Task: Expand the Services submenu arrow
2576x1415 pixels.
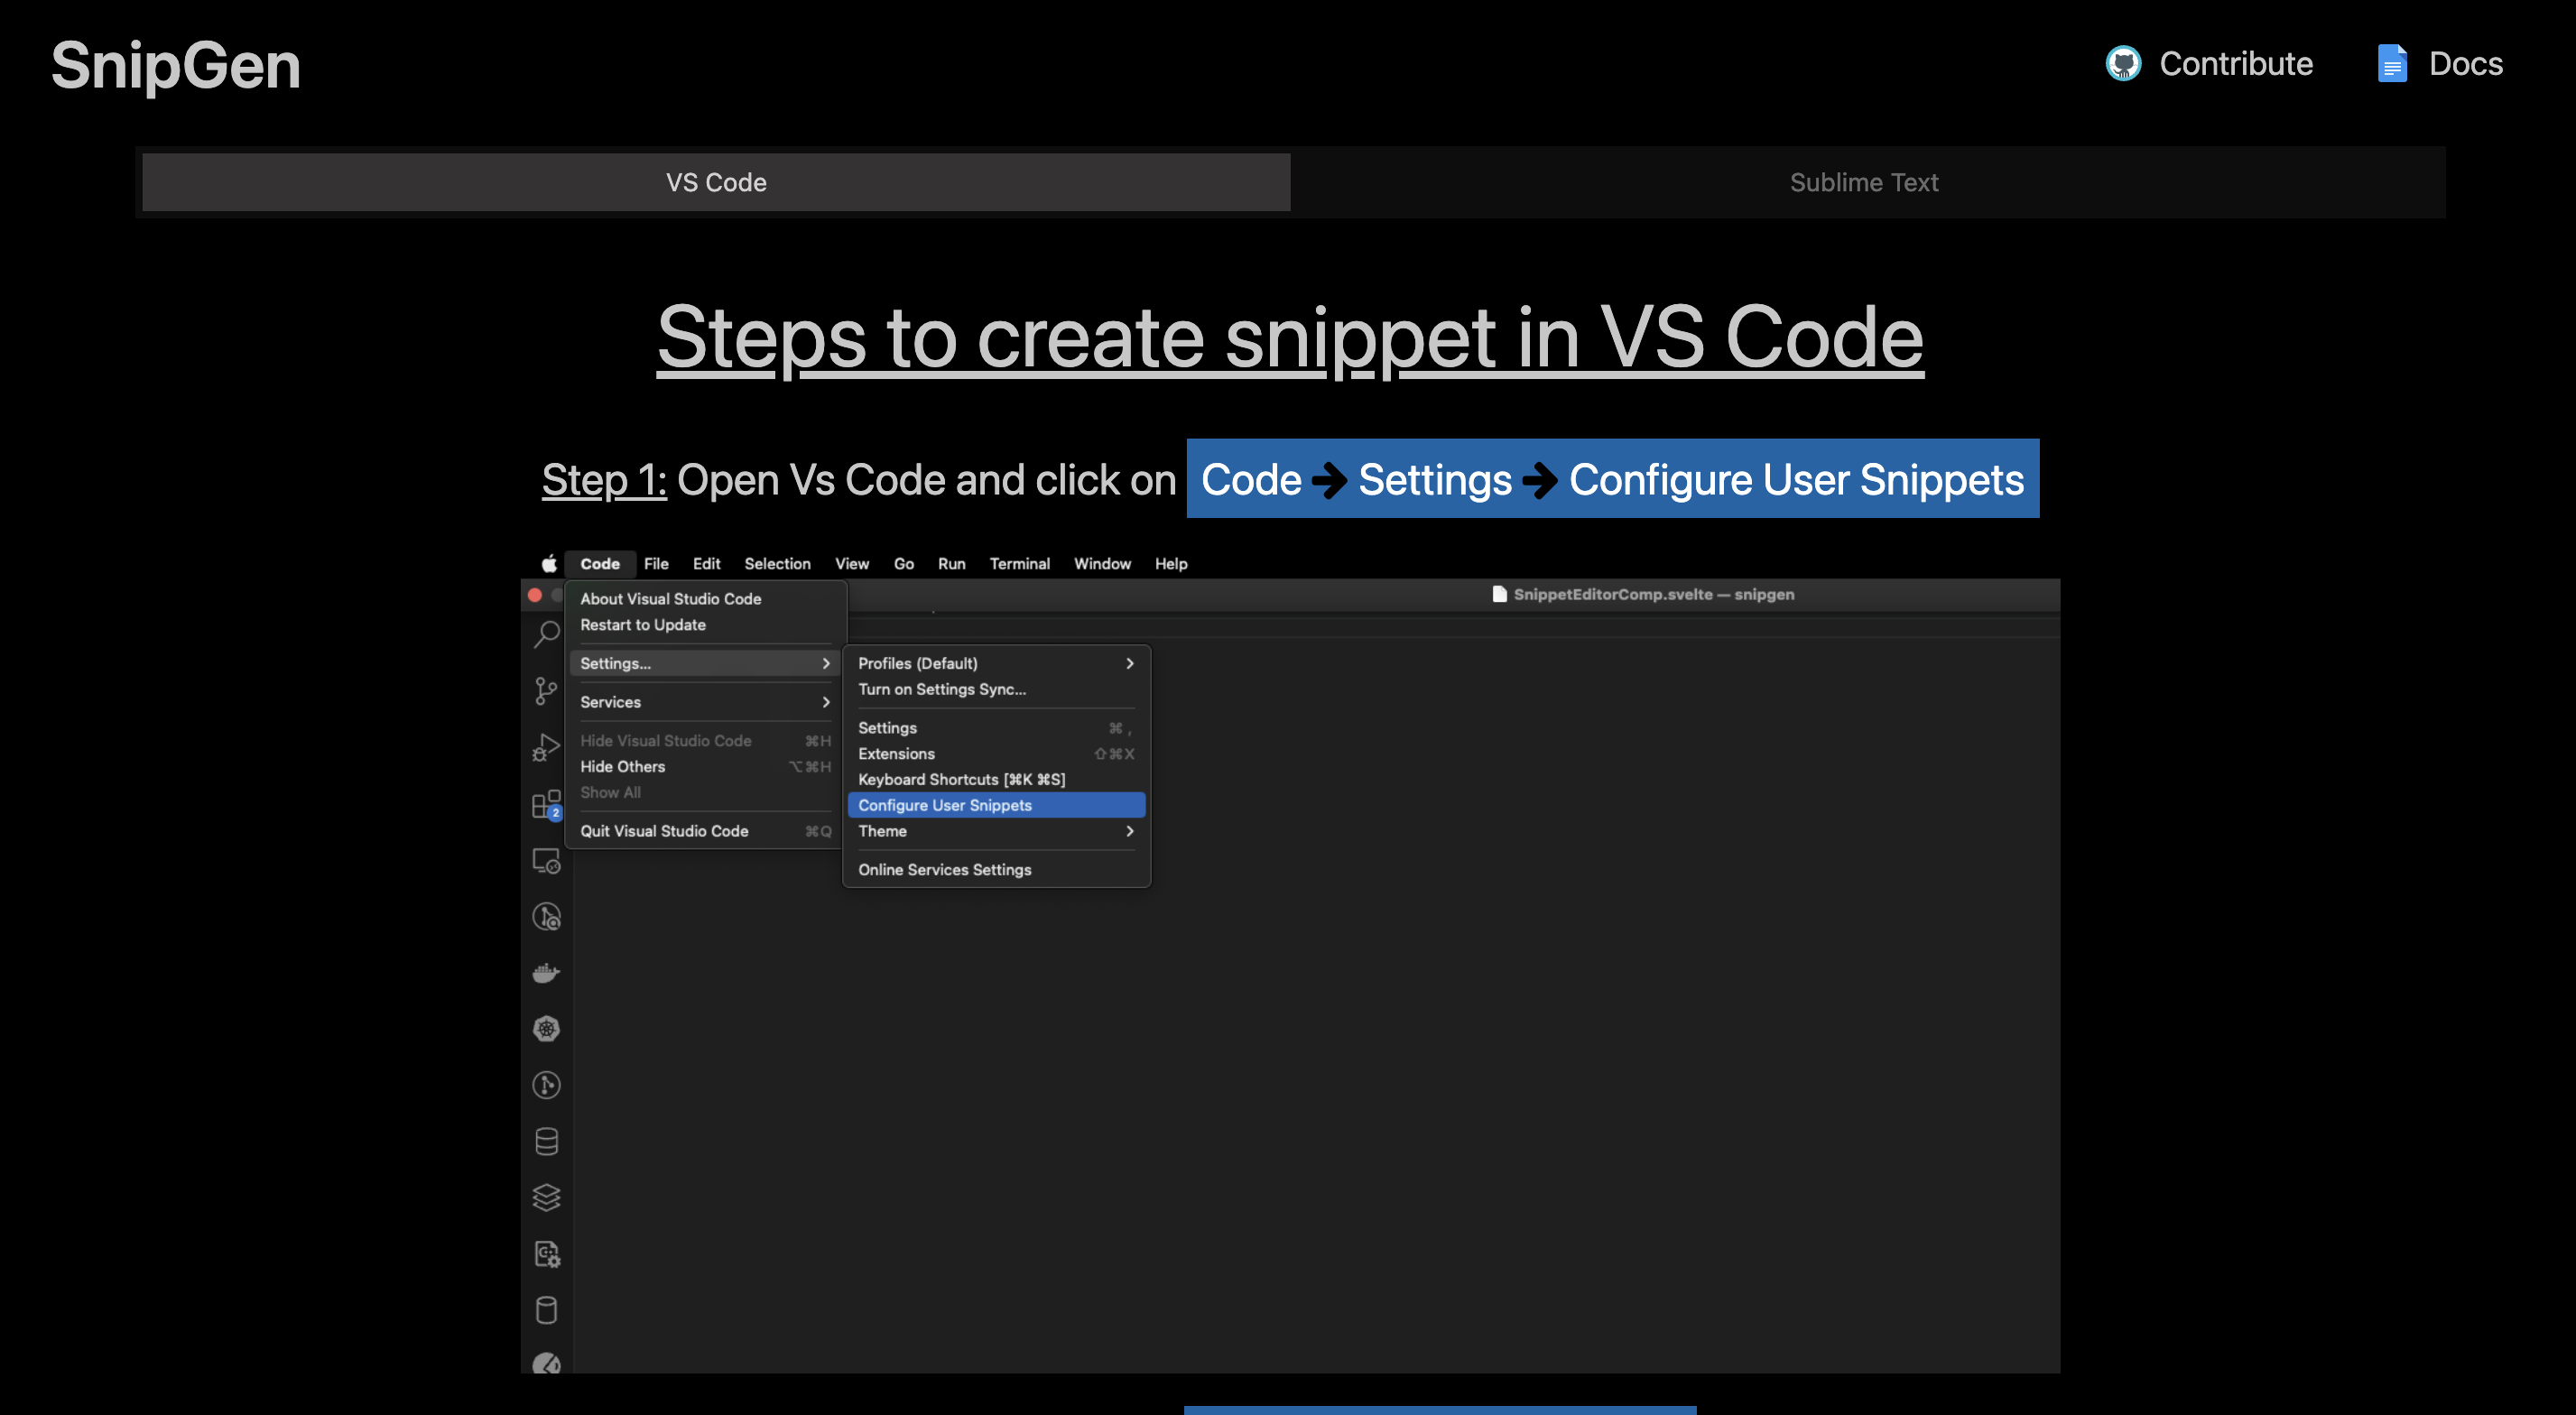Action: pyautogui.click(x=826, y=702)
